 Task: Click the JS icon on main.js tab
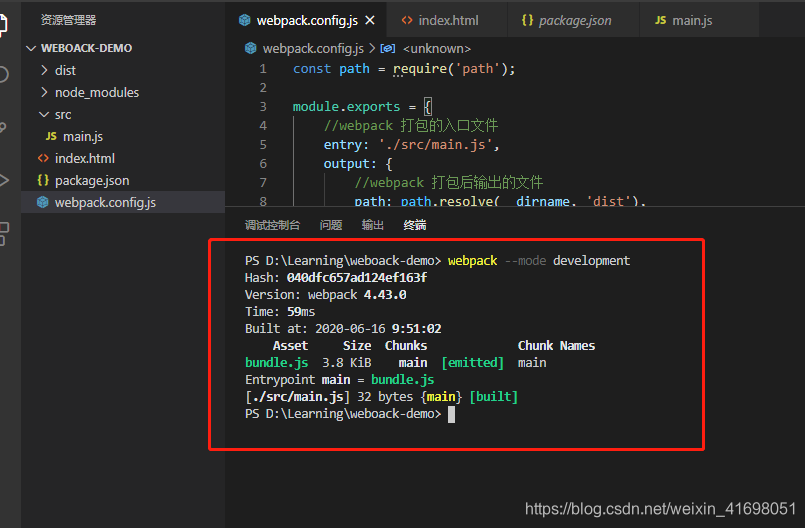[x=660, y=21]
